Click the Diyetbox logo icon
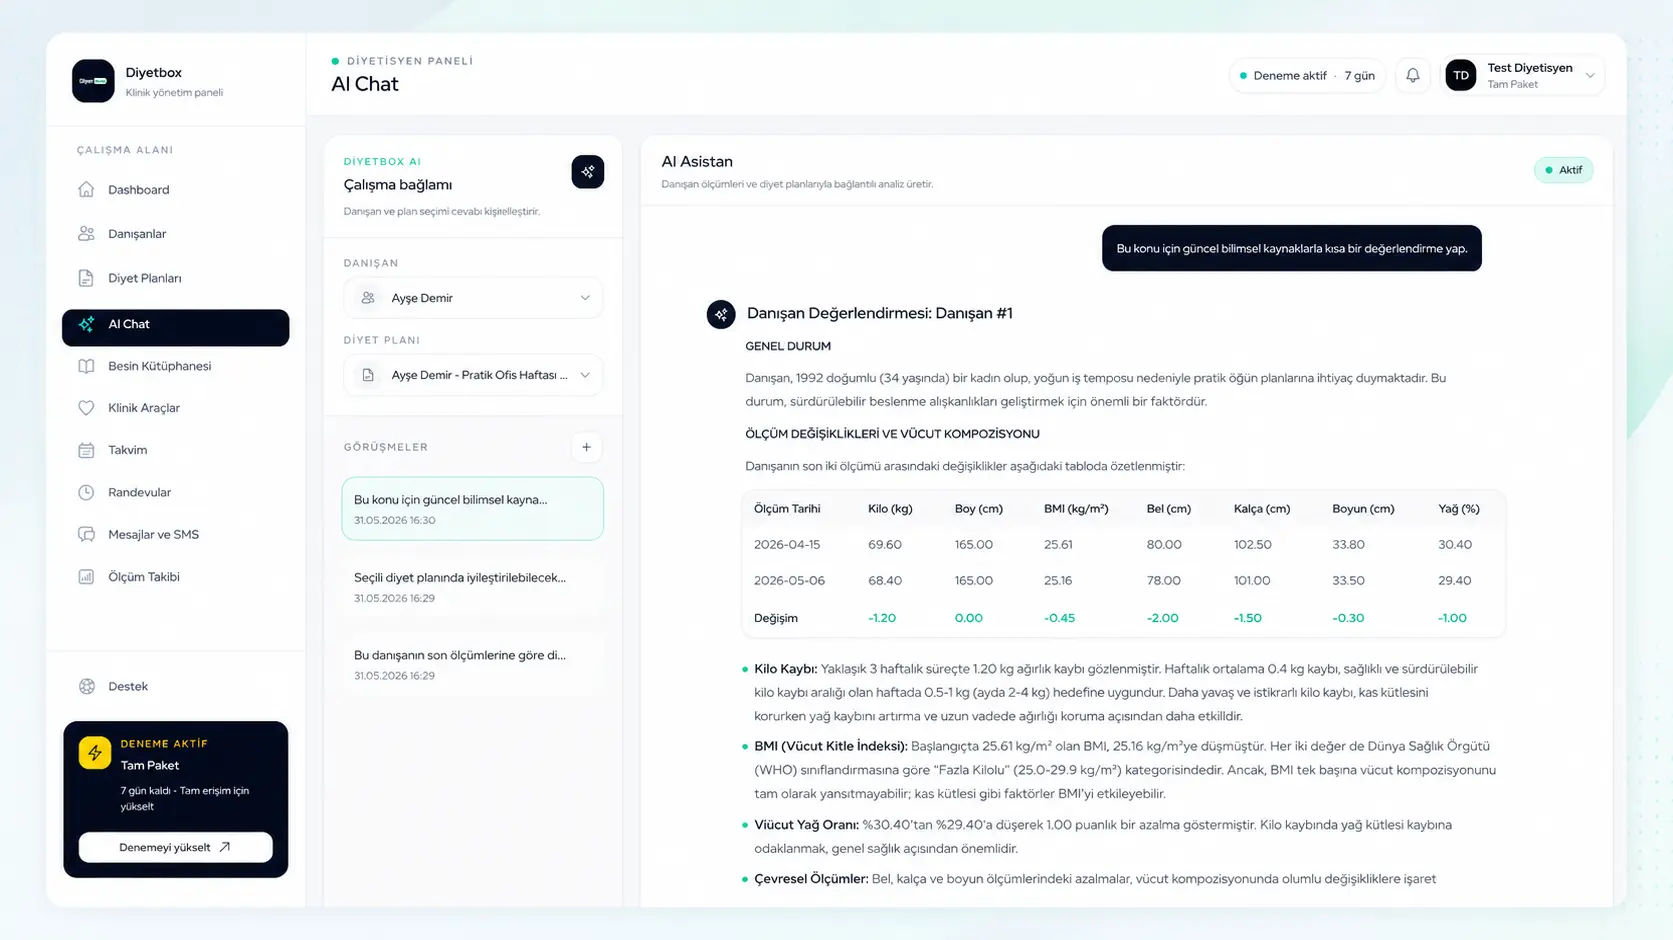Image resolution: width=1673 pixels, height=940 pixels. [x=93, y=81]
